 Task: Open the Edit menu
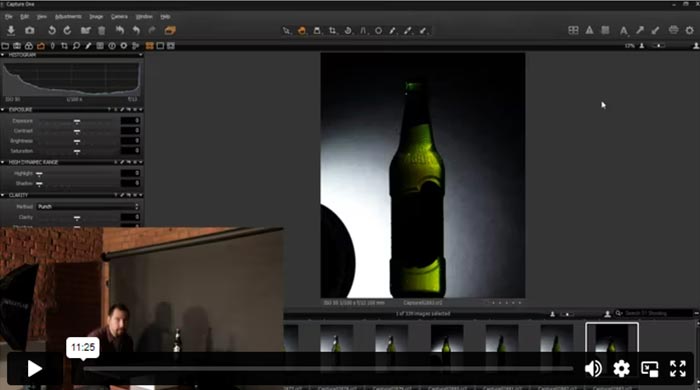pos(25,17)
